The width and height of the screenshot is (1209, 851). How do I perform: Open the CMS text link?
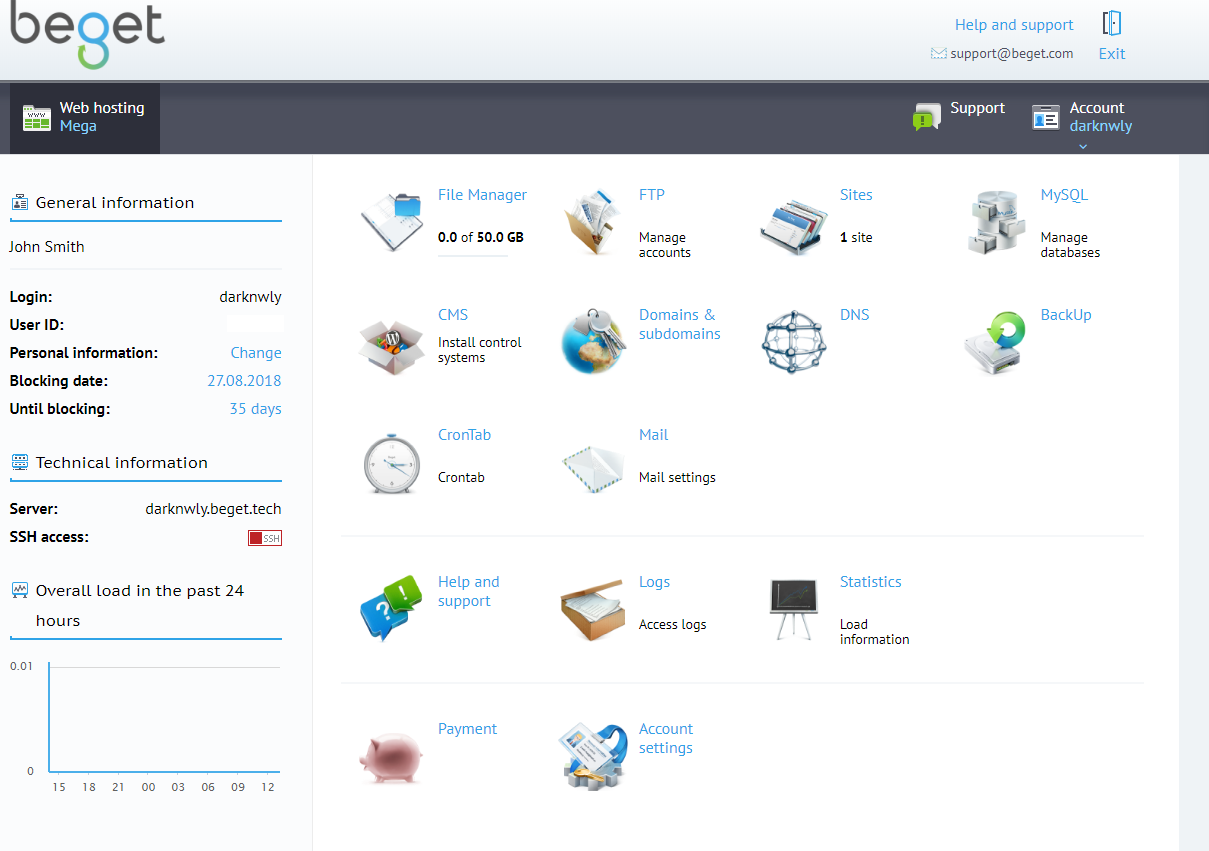click(453, 315)
